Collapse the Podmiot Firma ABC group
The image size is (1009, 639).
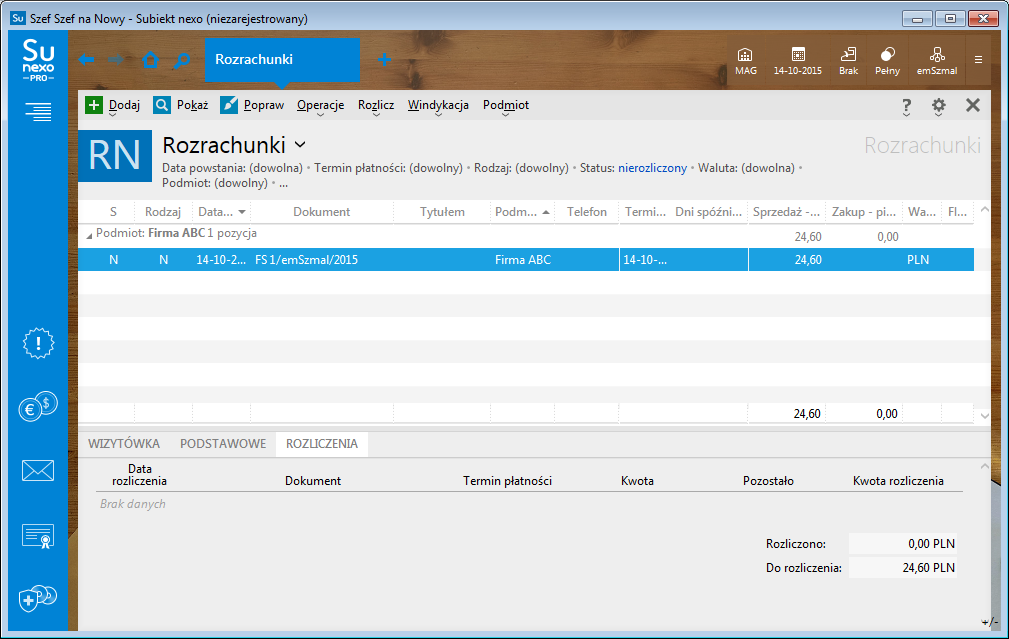87,234
